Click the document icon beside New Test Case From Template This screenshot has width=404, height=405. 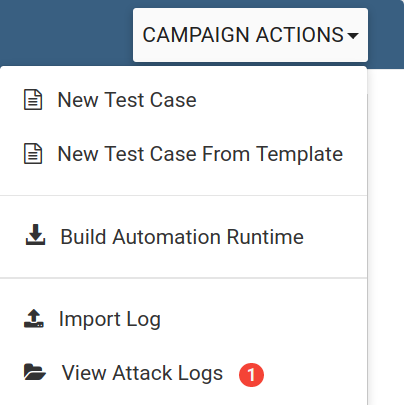click(x=33, y=154)
